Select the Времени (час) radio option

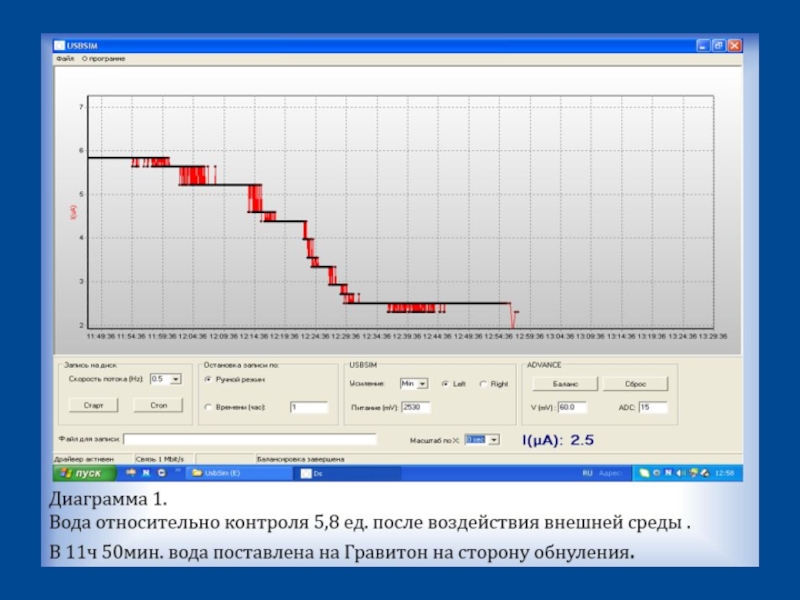click(207, 407)
